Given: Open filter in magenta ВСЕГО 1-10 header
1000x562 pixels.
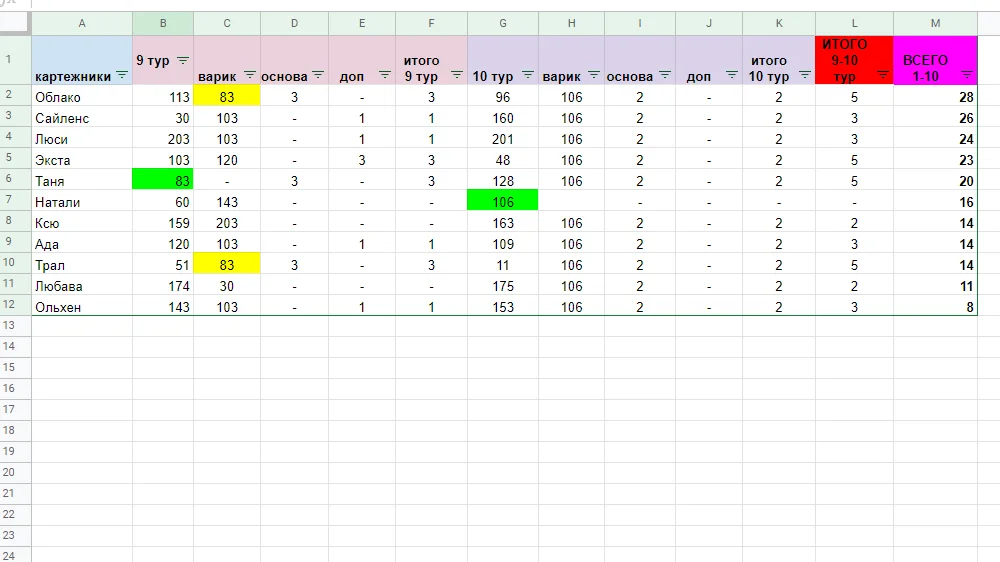Looking at the screenshot, I should (x=967, y=75).
